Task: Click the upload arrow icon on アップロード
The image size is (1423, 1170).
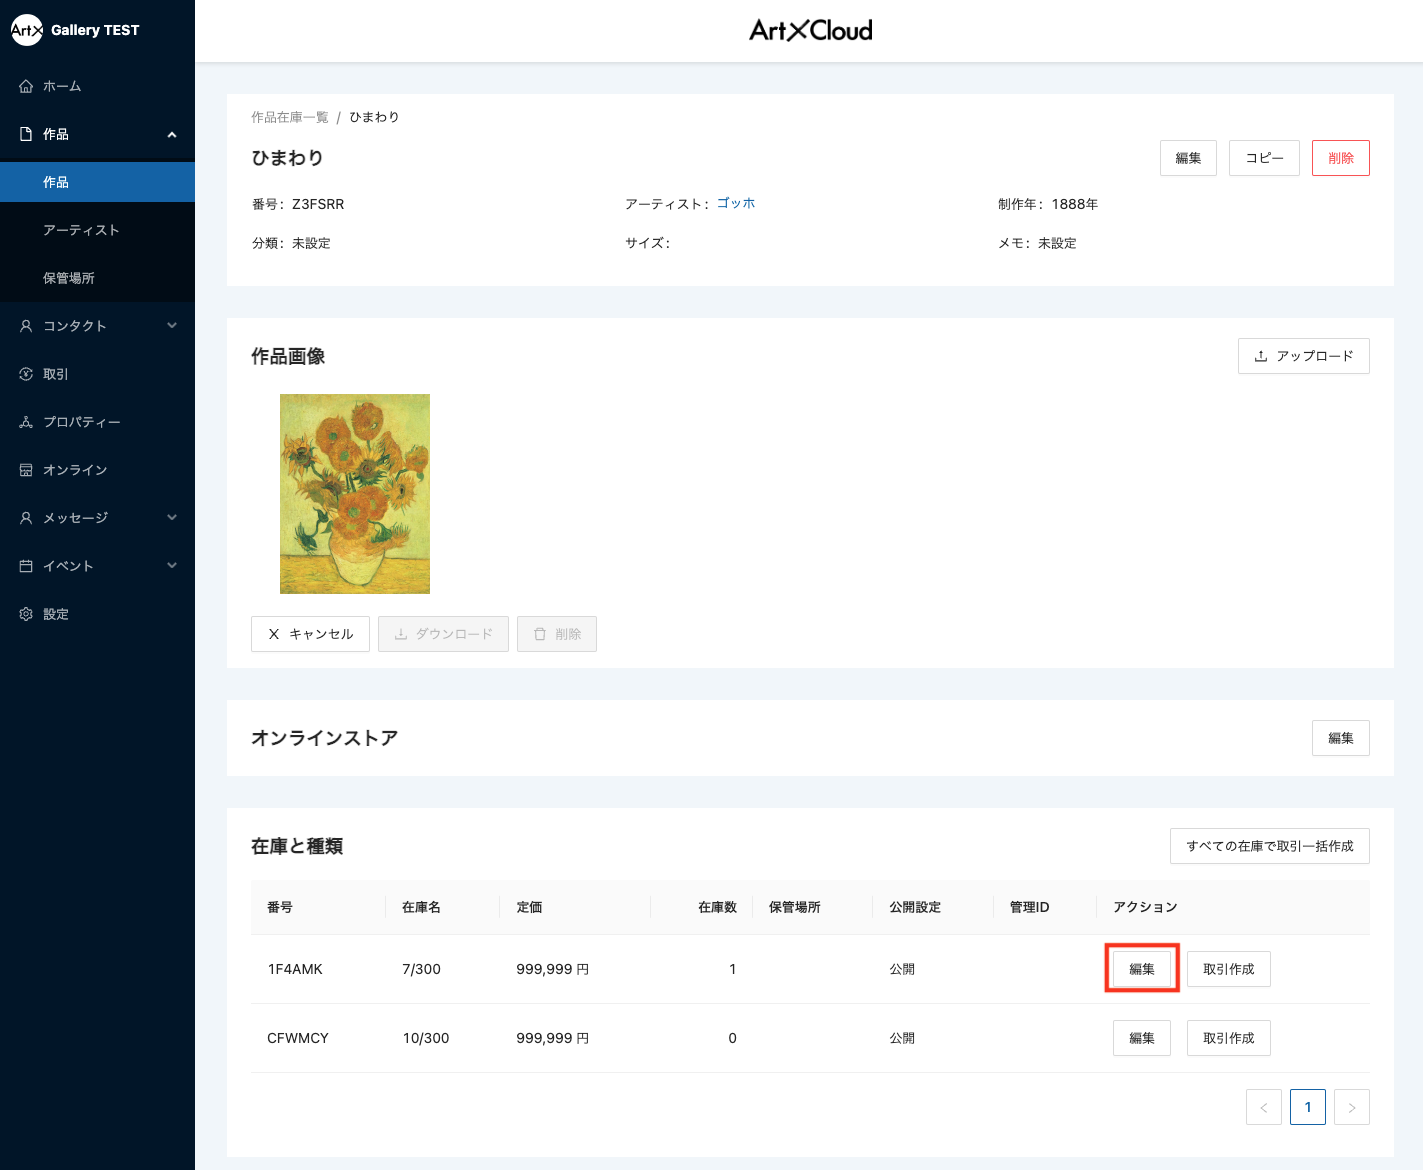Action: click(1261, 356)
